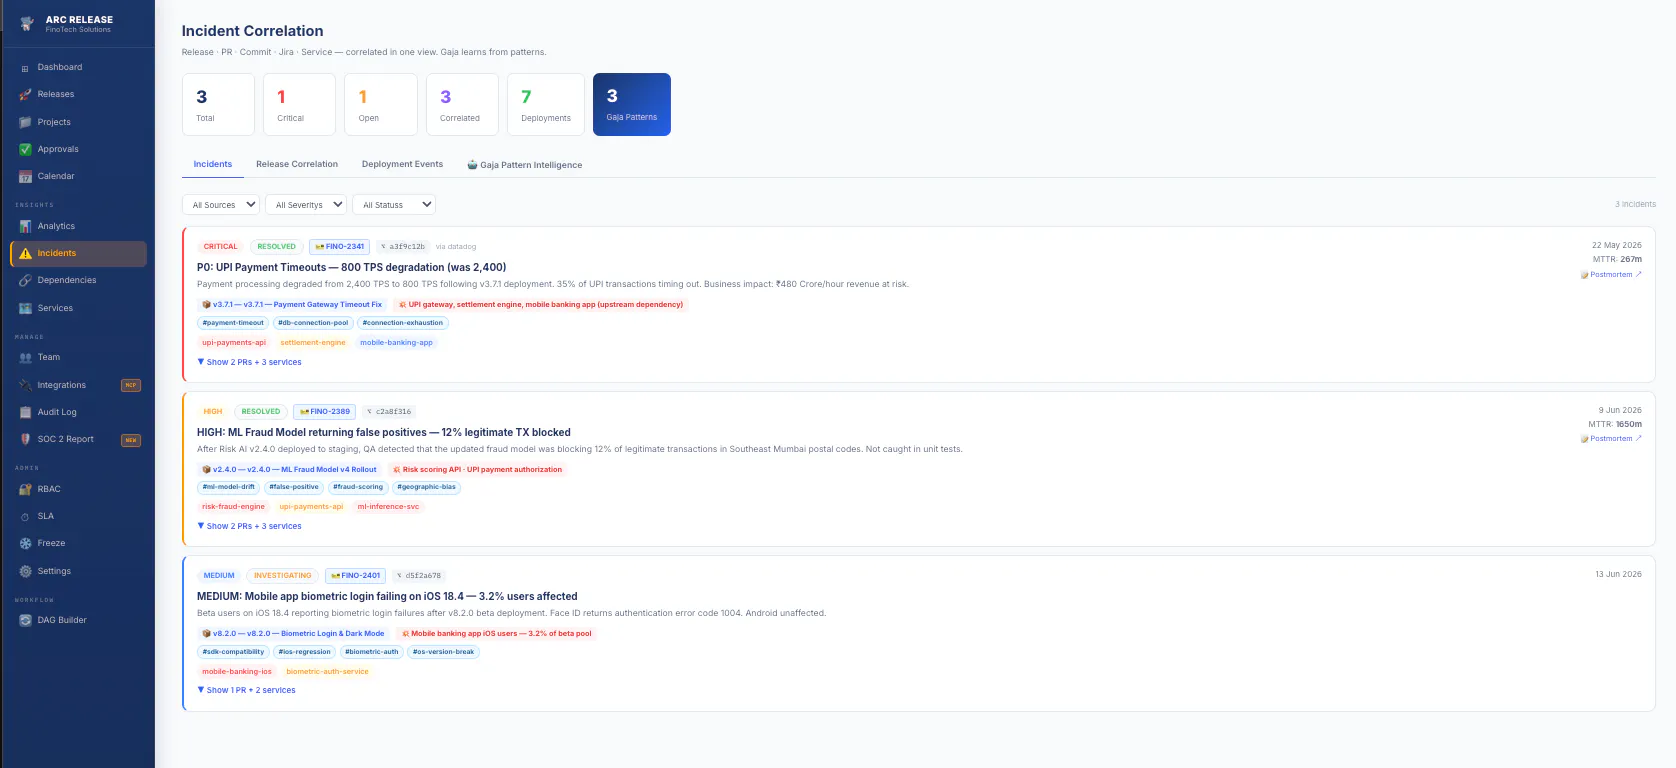Open the All Sources dropdown
The width and height of the screenshot is (1676, 768).
pyautogui.click(x=221, y=204)
